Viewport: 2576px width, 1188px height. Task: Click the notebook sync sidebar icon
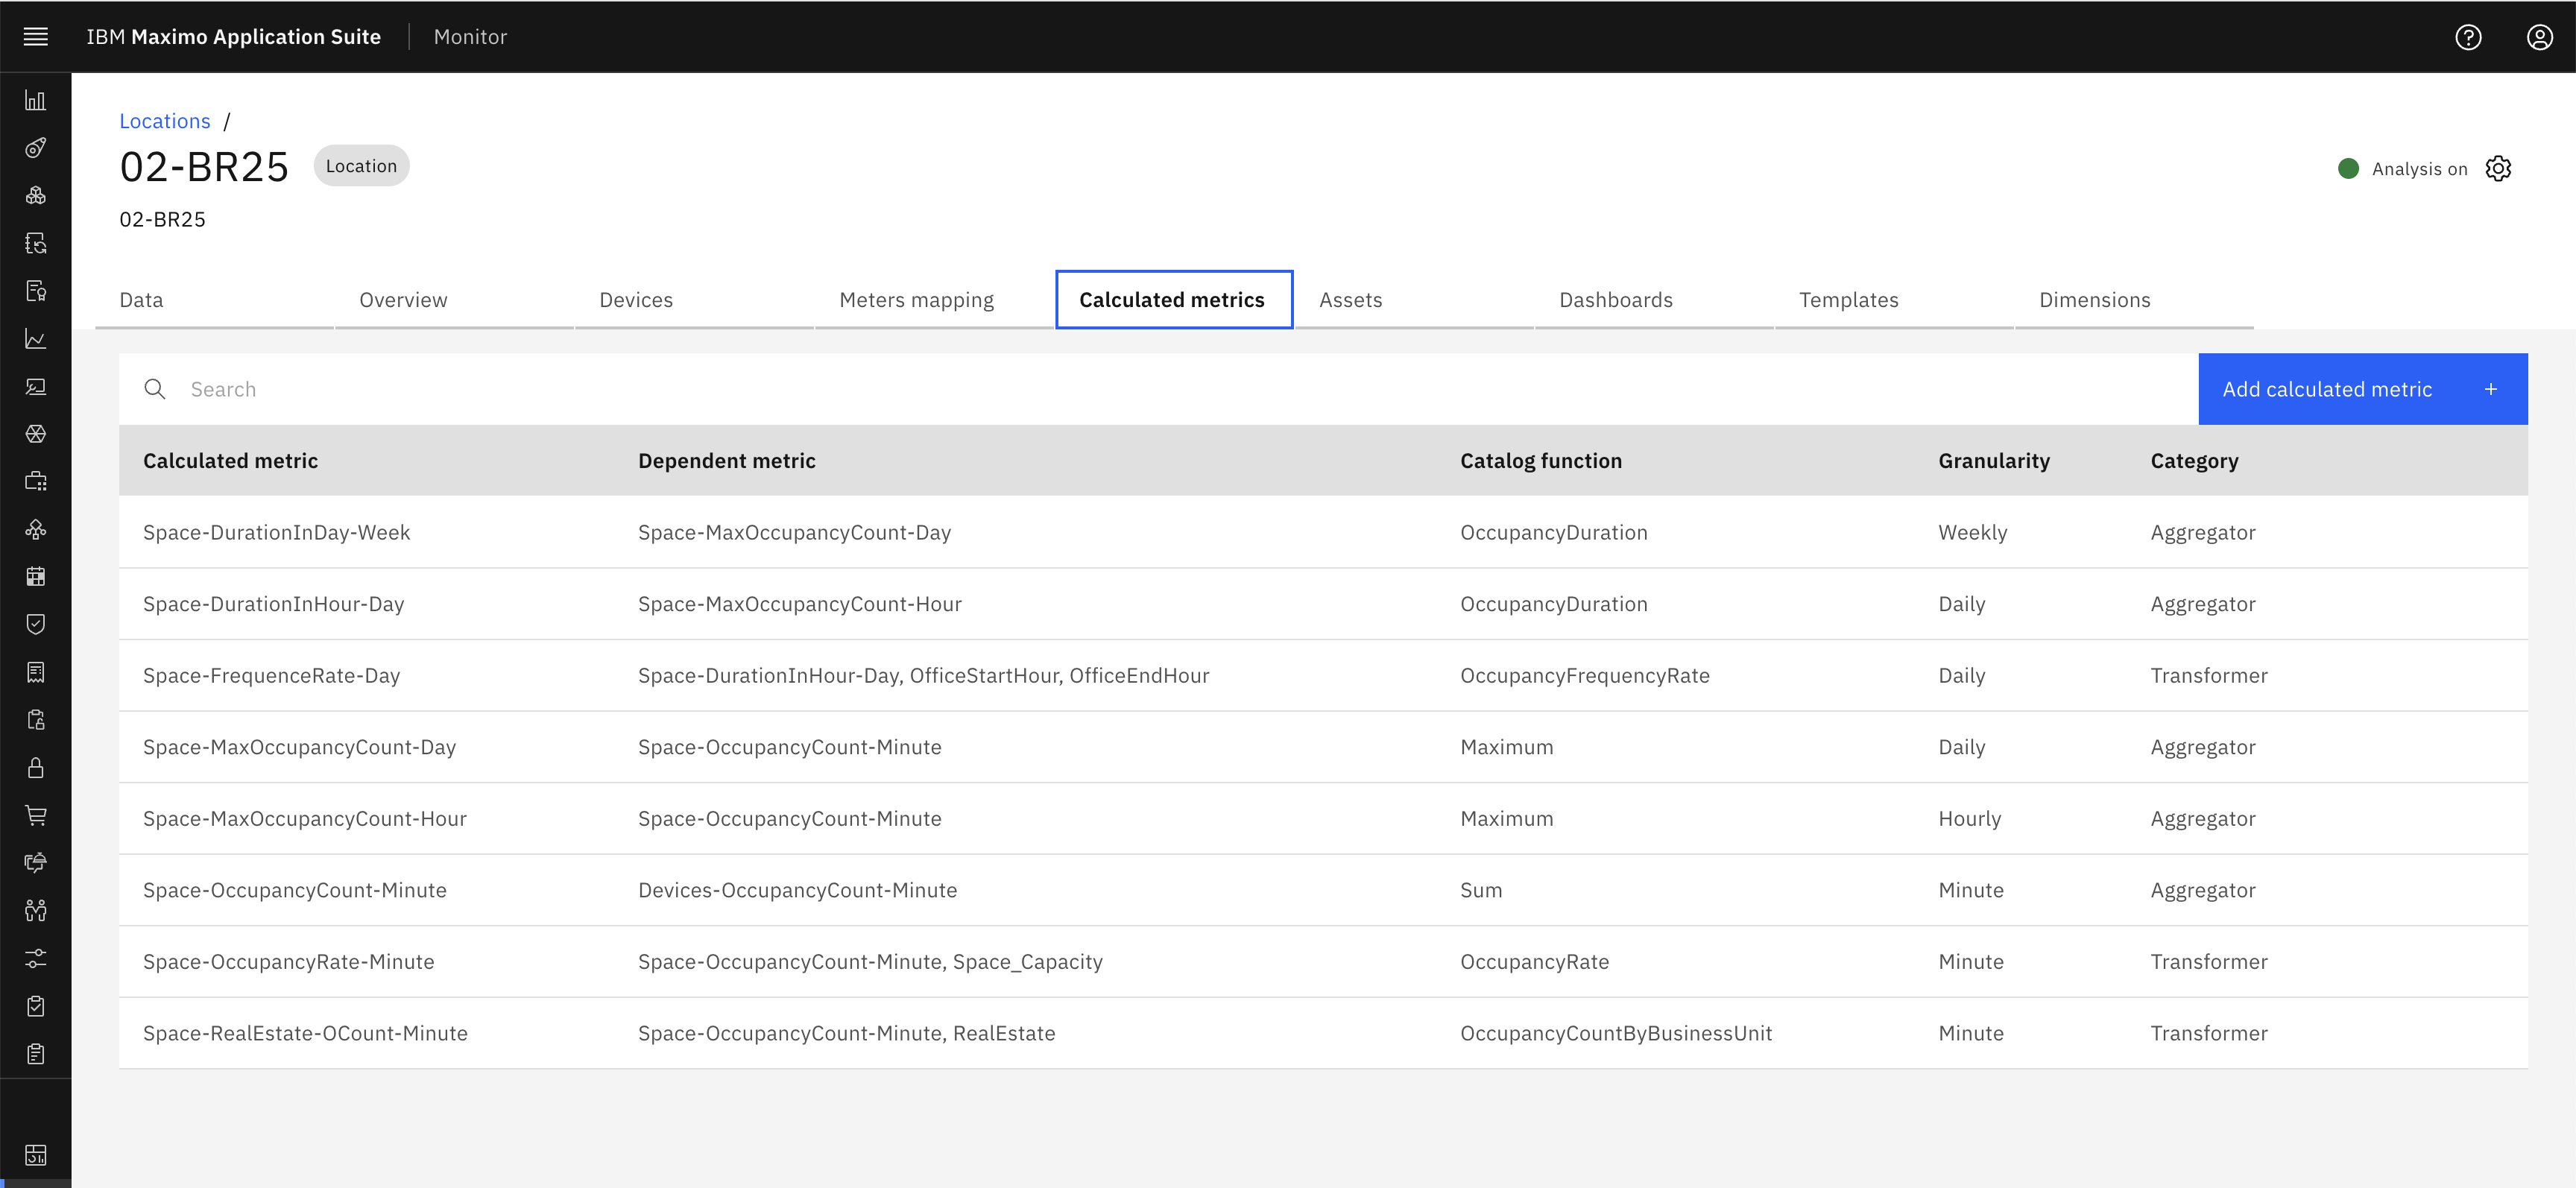(36, 243)
